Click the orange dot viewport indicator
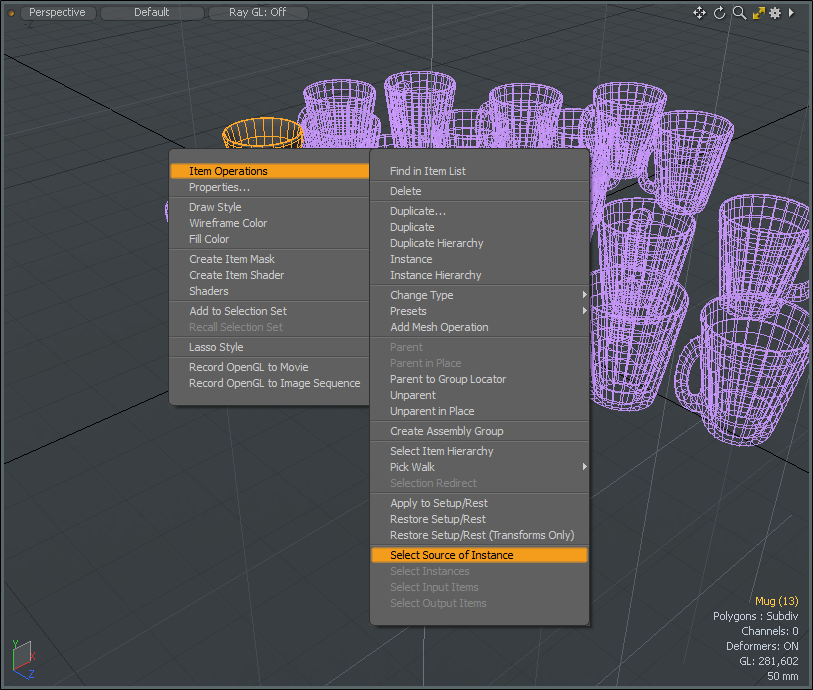Screen dimensions: 813x690 coord(11,13)
